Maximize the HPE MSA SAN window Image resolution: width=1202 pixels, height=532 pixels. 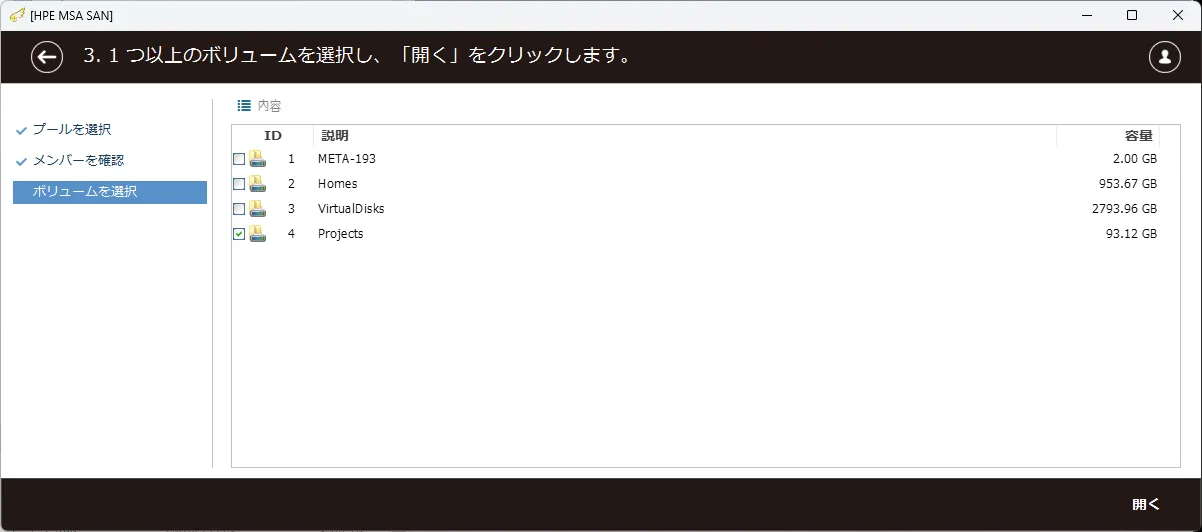[x=1132, y=15]
